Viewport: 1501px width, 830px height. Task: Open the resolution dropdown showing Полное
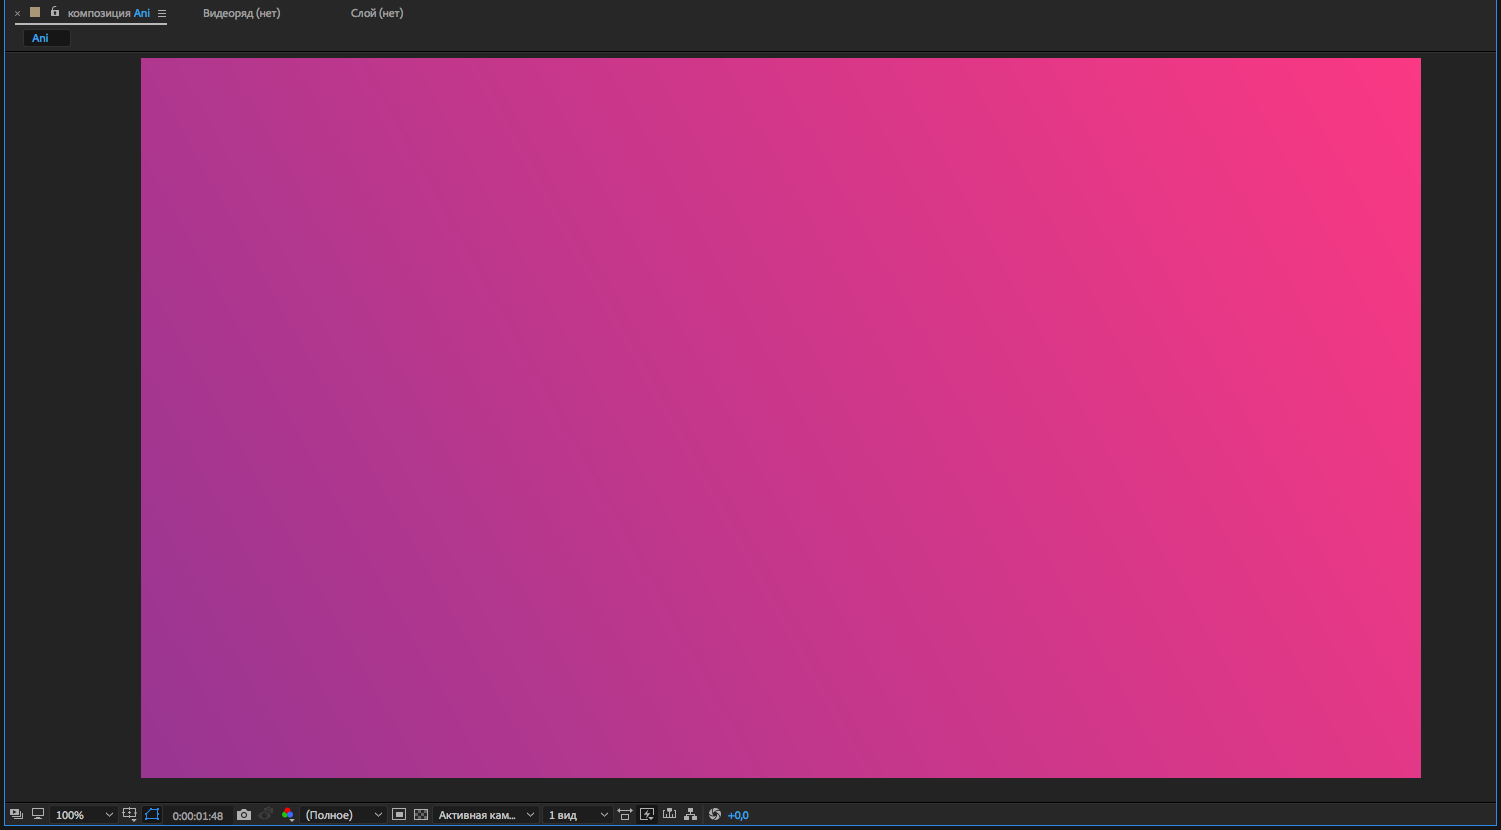[x=343, y=814]
